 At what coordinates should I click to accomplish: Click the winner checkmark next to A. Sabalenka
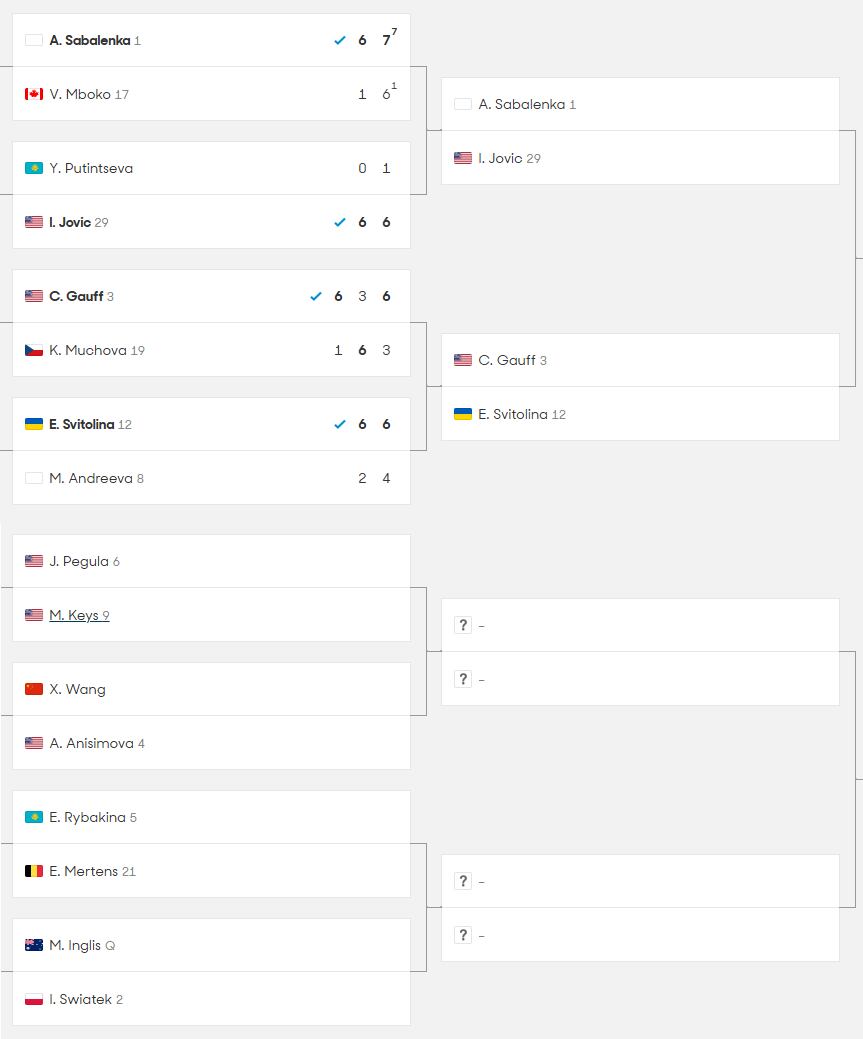tap(340, 40)
